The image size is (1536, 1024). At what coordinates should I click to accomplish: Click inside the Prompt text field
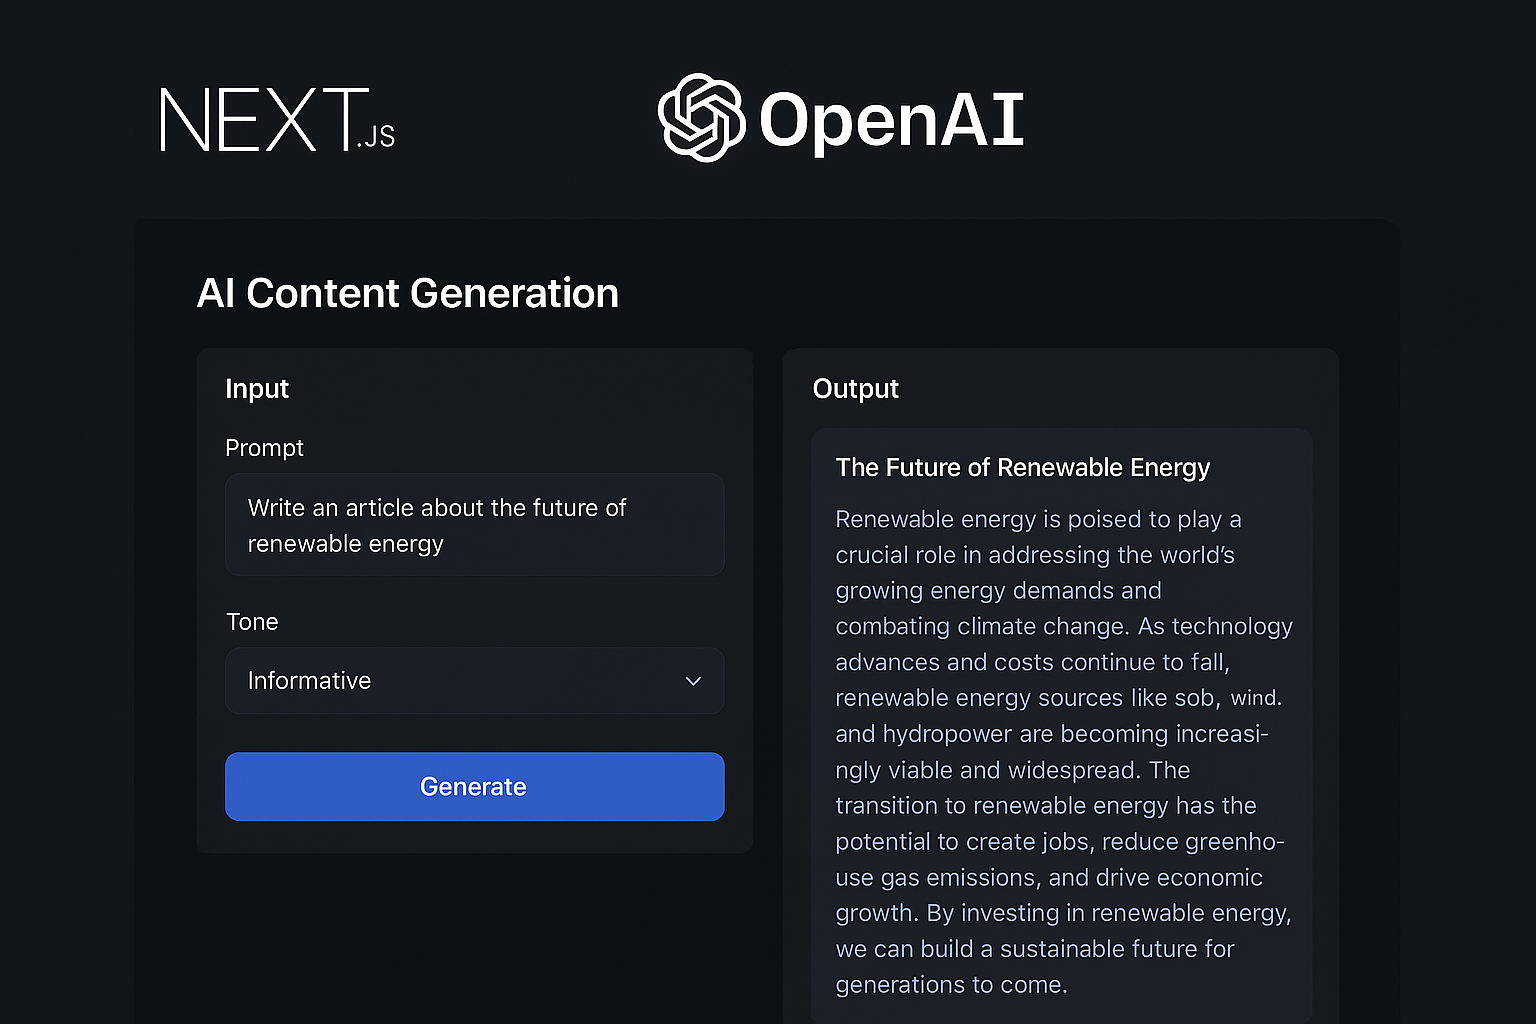click(474, 525)
